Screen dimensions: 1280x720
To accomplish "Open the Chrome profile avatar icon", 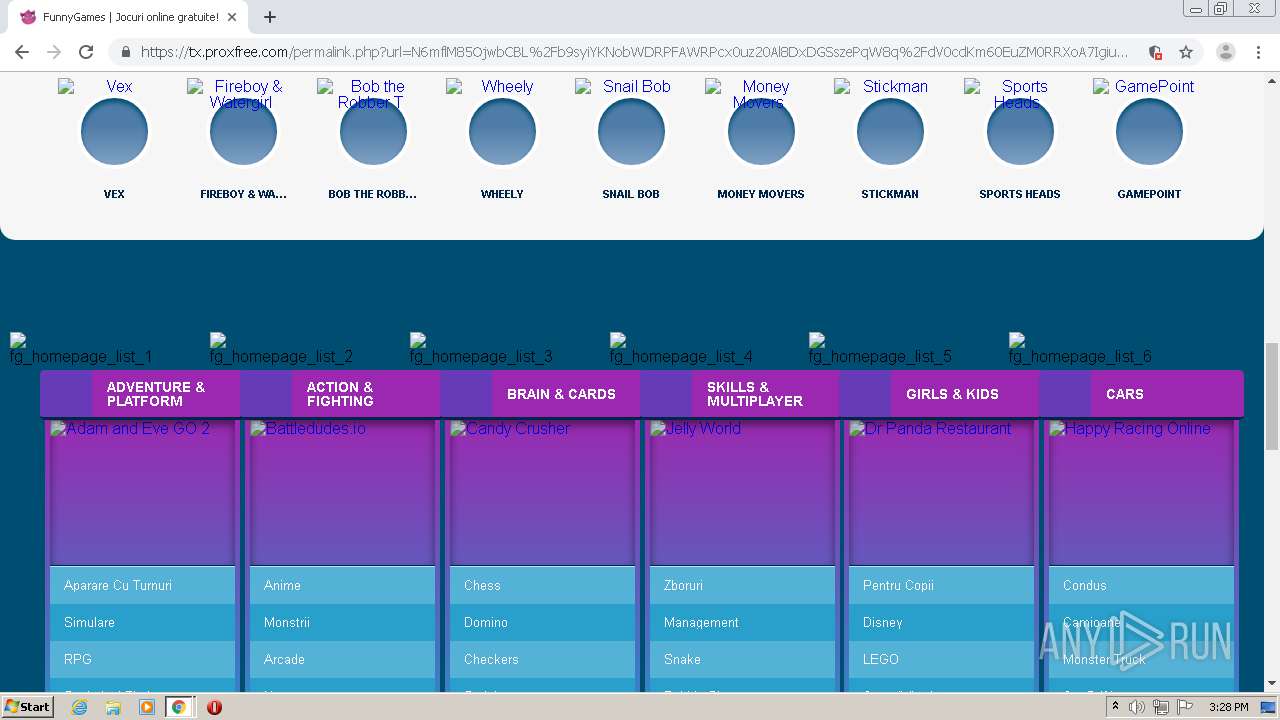I will 1225,52.
